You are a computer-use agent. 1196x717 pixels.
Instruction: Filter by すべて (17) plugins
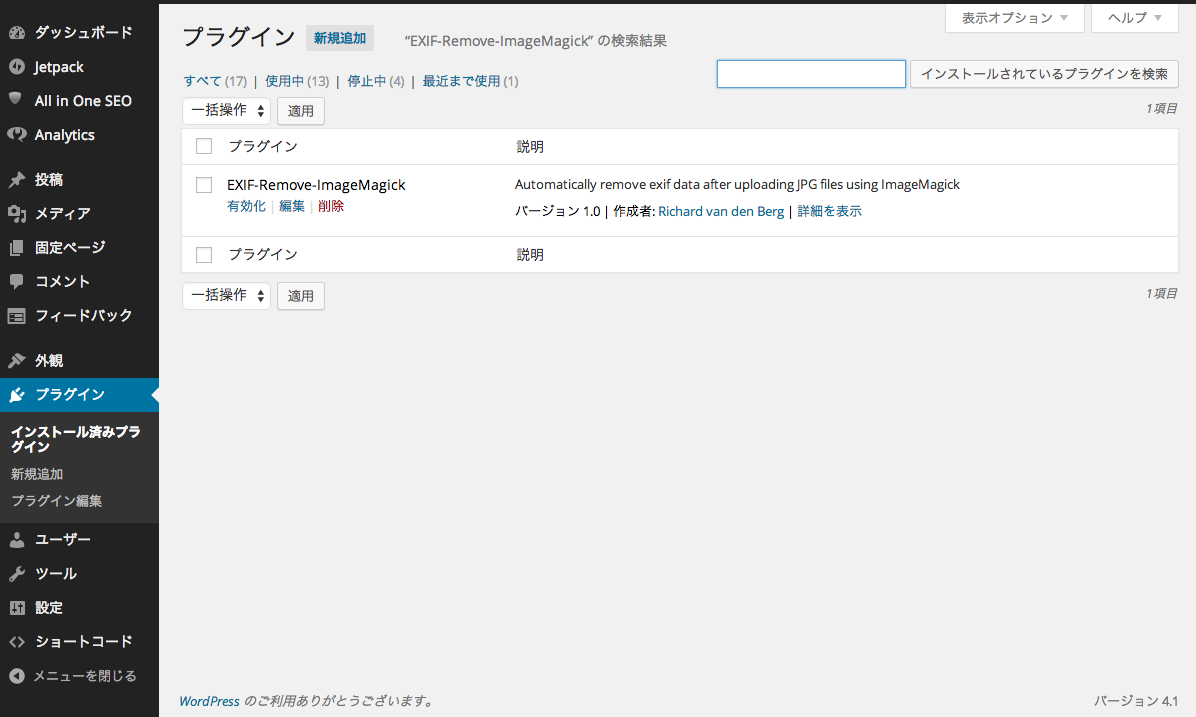point(215,81)
